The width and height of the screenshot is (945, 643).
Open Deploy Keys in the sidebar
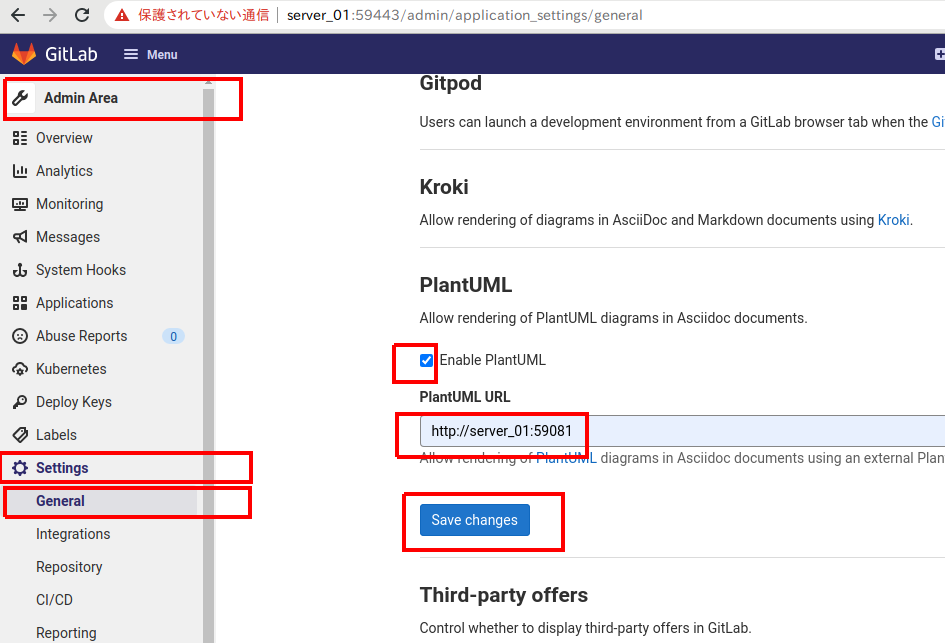74,402
